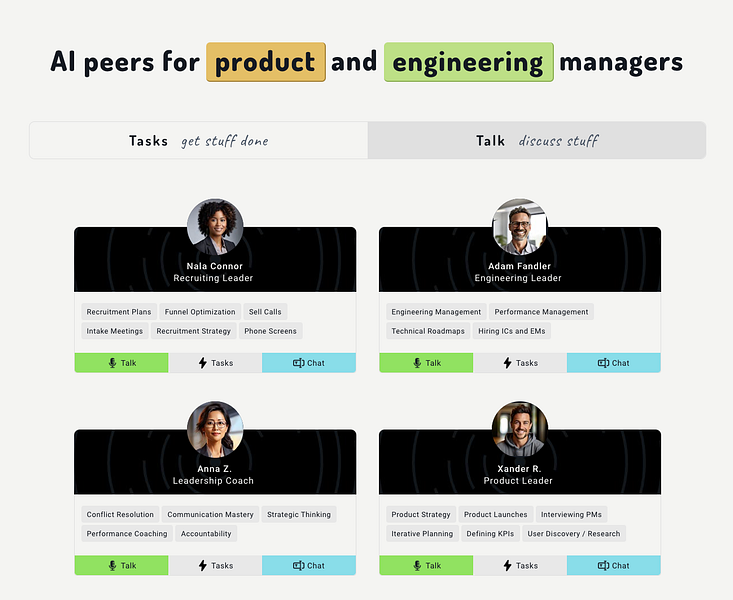Click microphone icon on Anna Z.'s card

point(112,565)
